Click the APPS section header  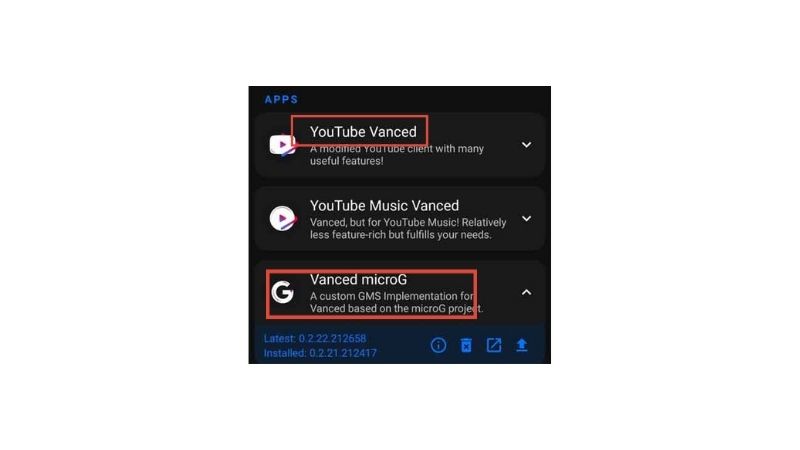point(281,99)
